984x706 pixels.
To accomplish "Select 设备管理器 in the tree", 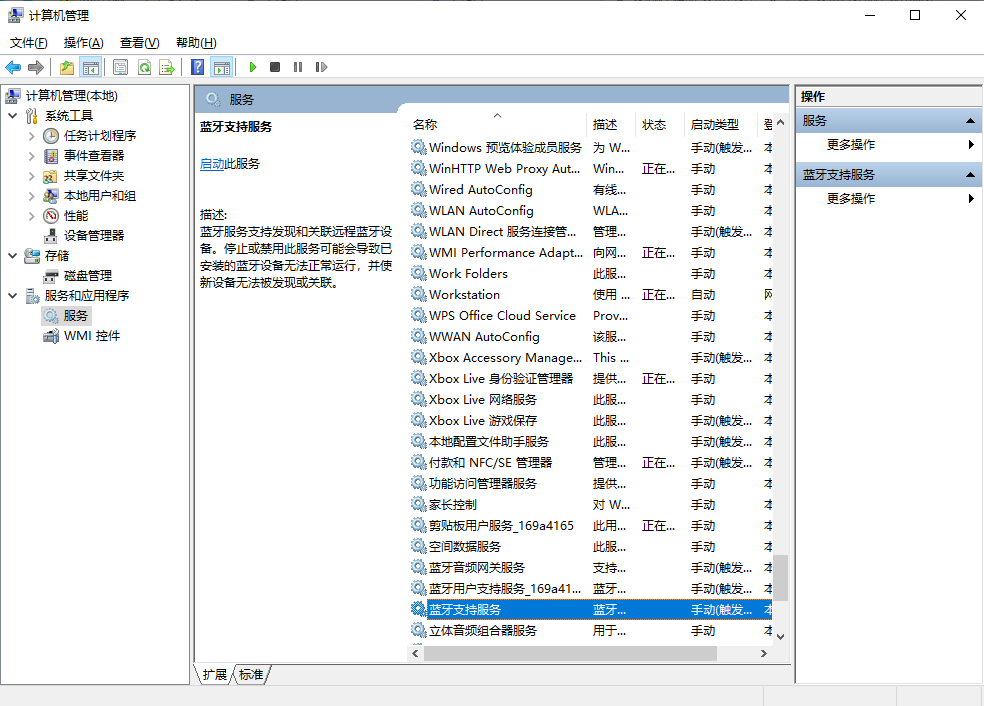I will (x=94, y=236).
